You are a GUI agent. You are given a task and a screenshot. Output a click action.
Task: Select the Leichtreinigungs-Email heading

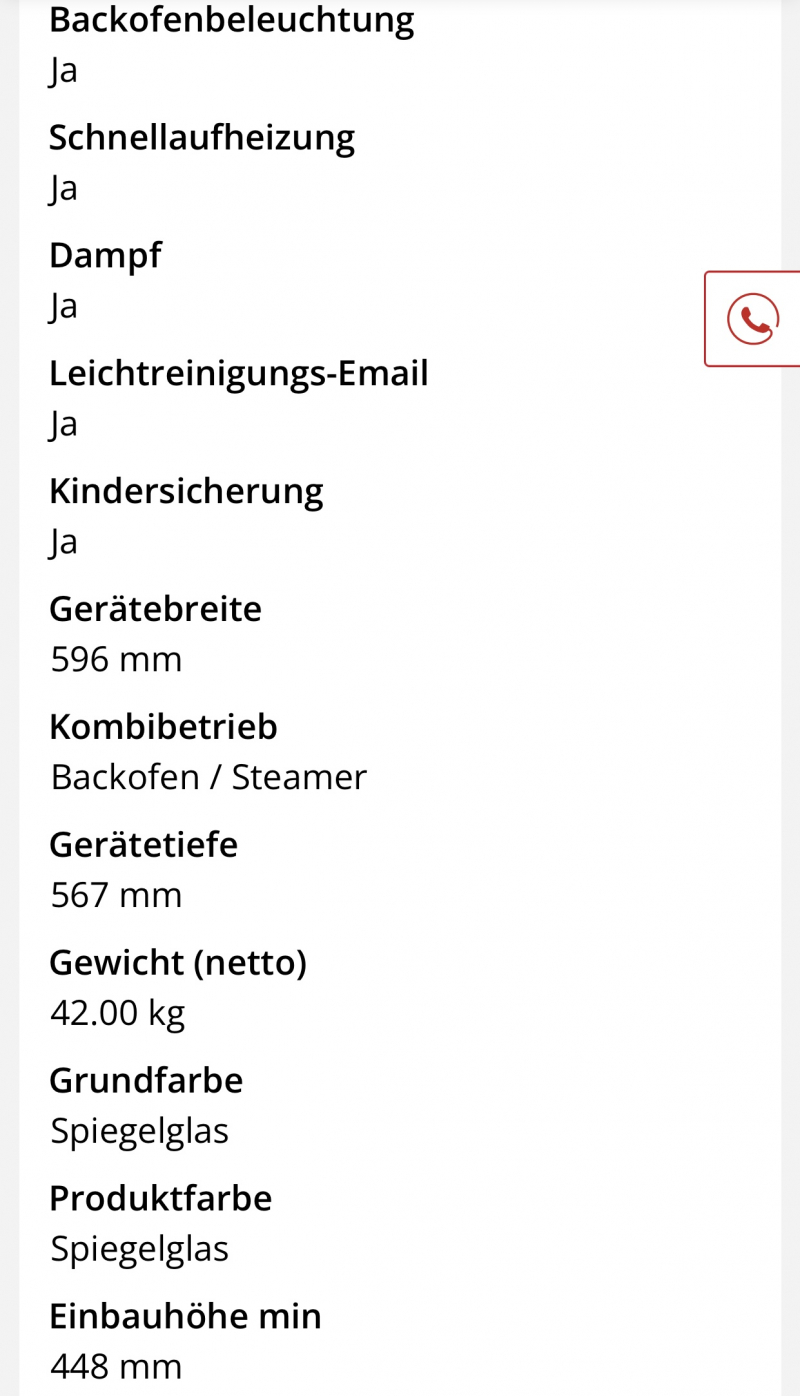coord(238,373)
